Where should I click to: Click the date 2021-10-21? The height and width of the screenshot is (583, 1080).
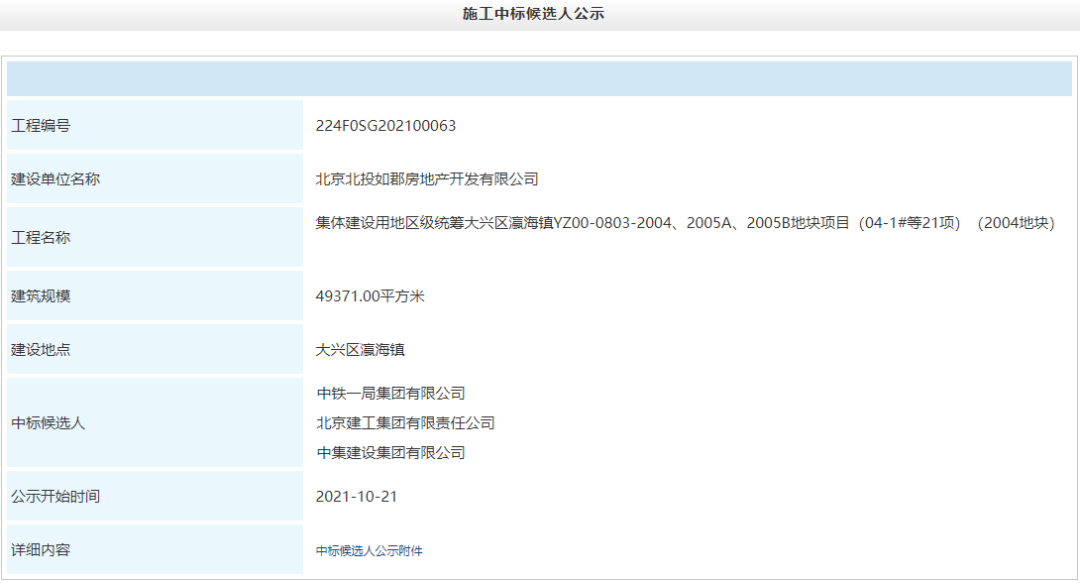click(356, 496)
